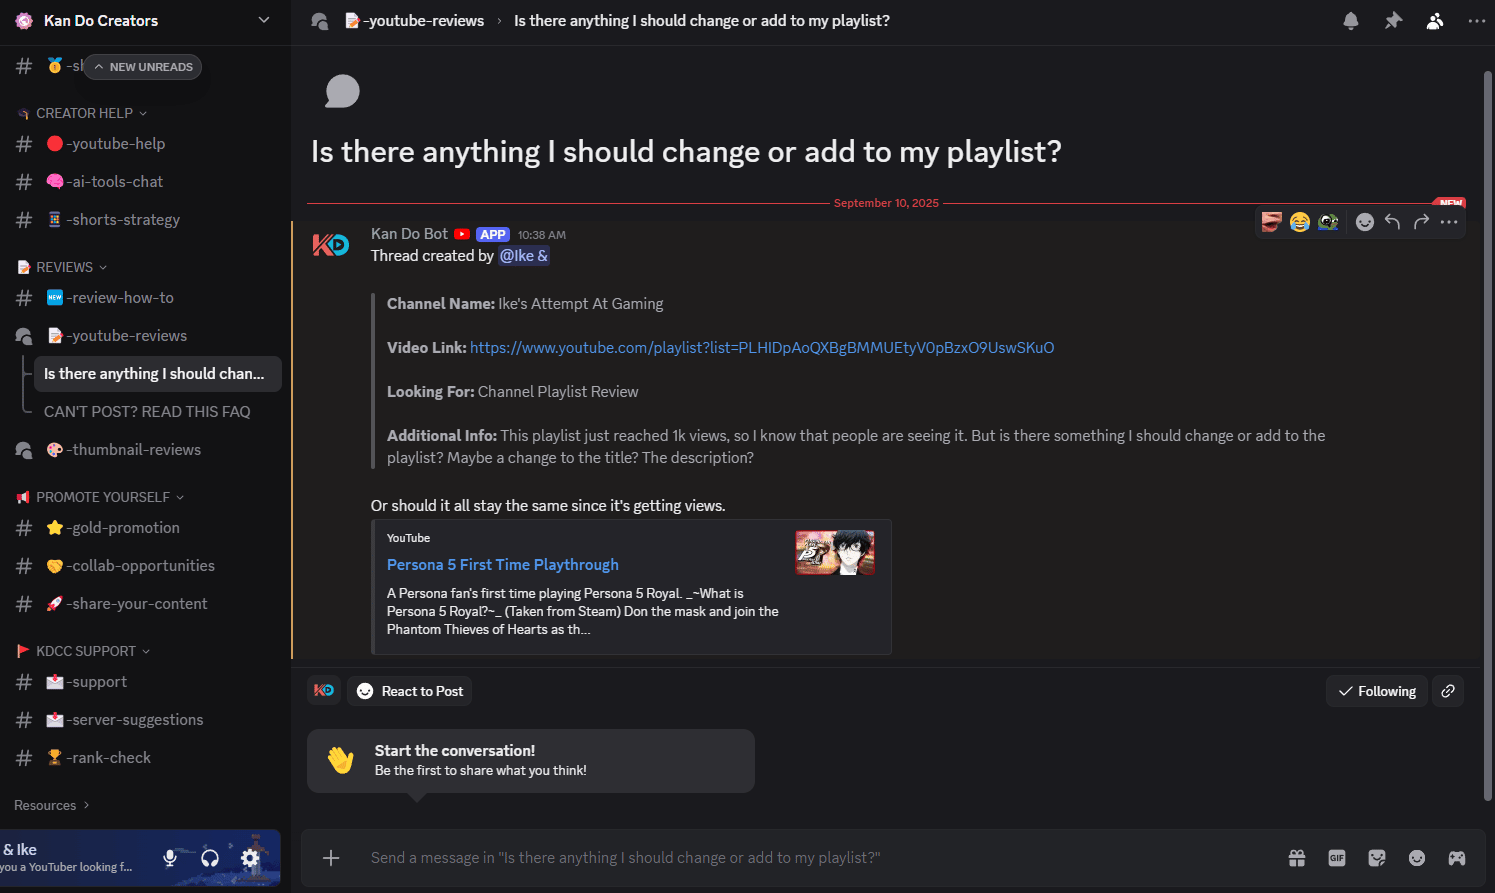Mute microphone in user panel

click(x=170, y=858)
